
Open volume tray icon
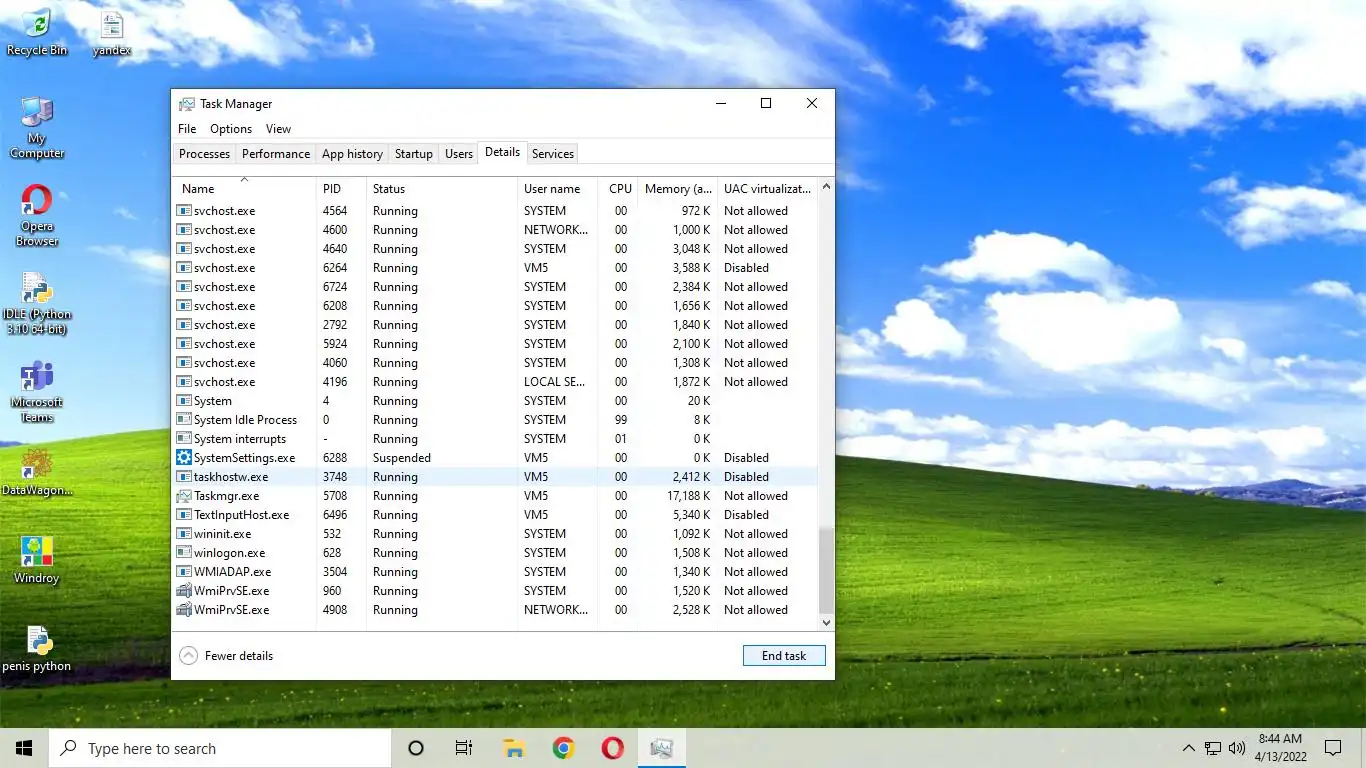click(1237, 748)
